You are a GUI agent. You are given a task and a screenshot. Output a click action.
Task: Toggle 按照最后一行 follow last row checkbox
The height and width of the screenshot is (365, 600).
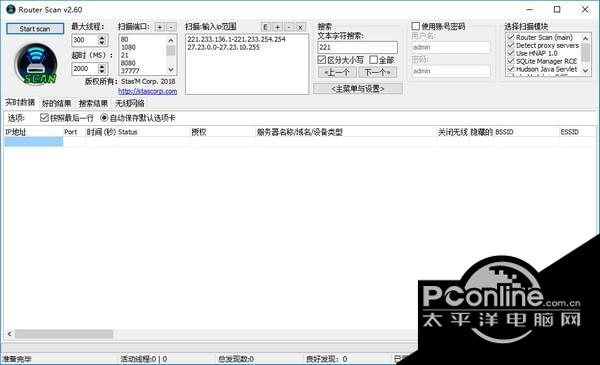[x=44, y=117]
